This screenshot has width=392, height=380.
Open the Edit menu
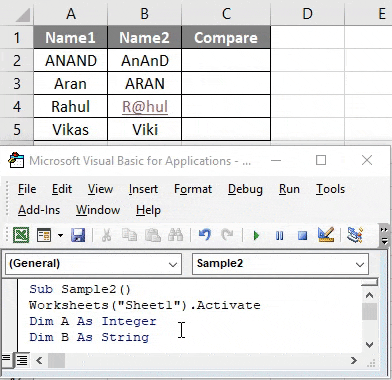[x=62, y=189]
